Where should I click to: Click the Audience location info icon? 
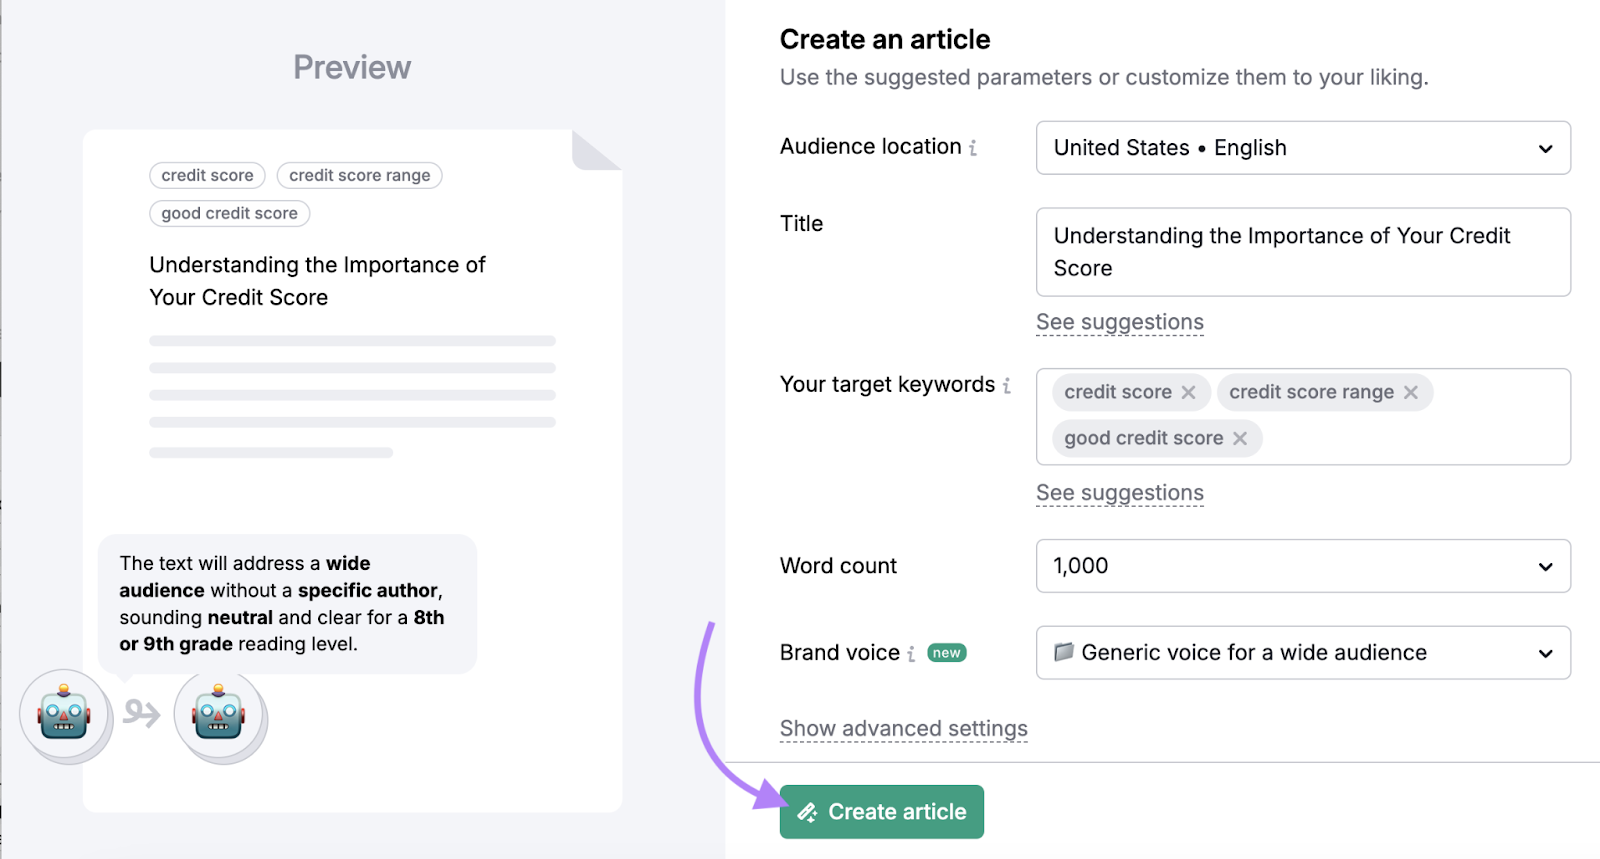coord(973,148)
